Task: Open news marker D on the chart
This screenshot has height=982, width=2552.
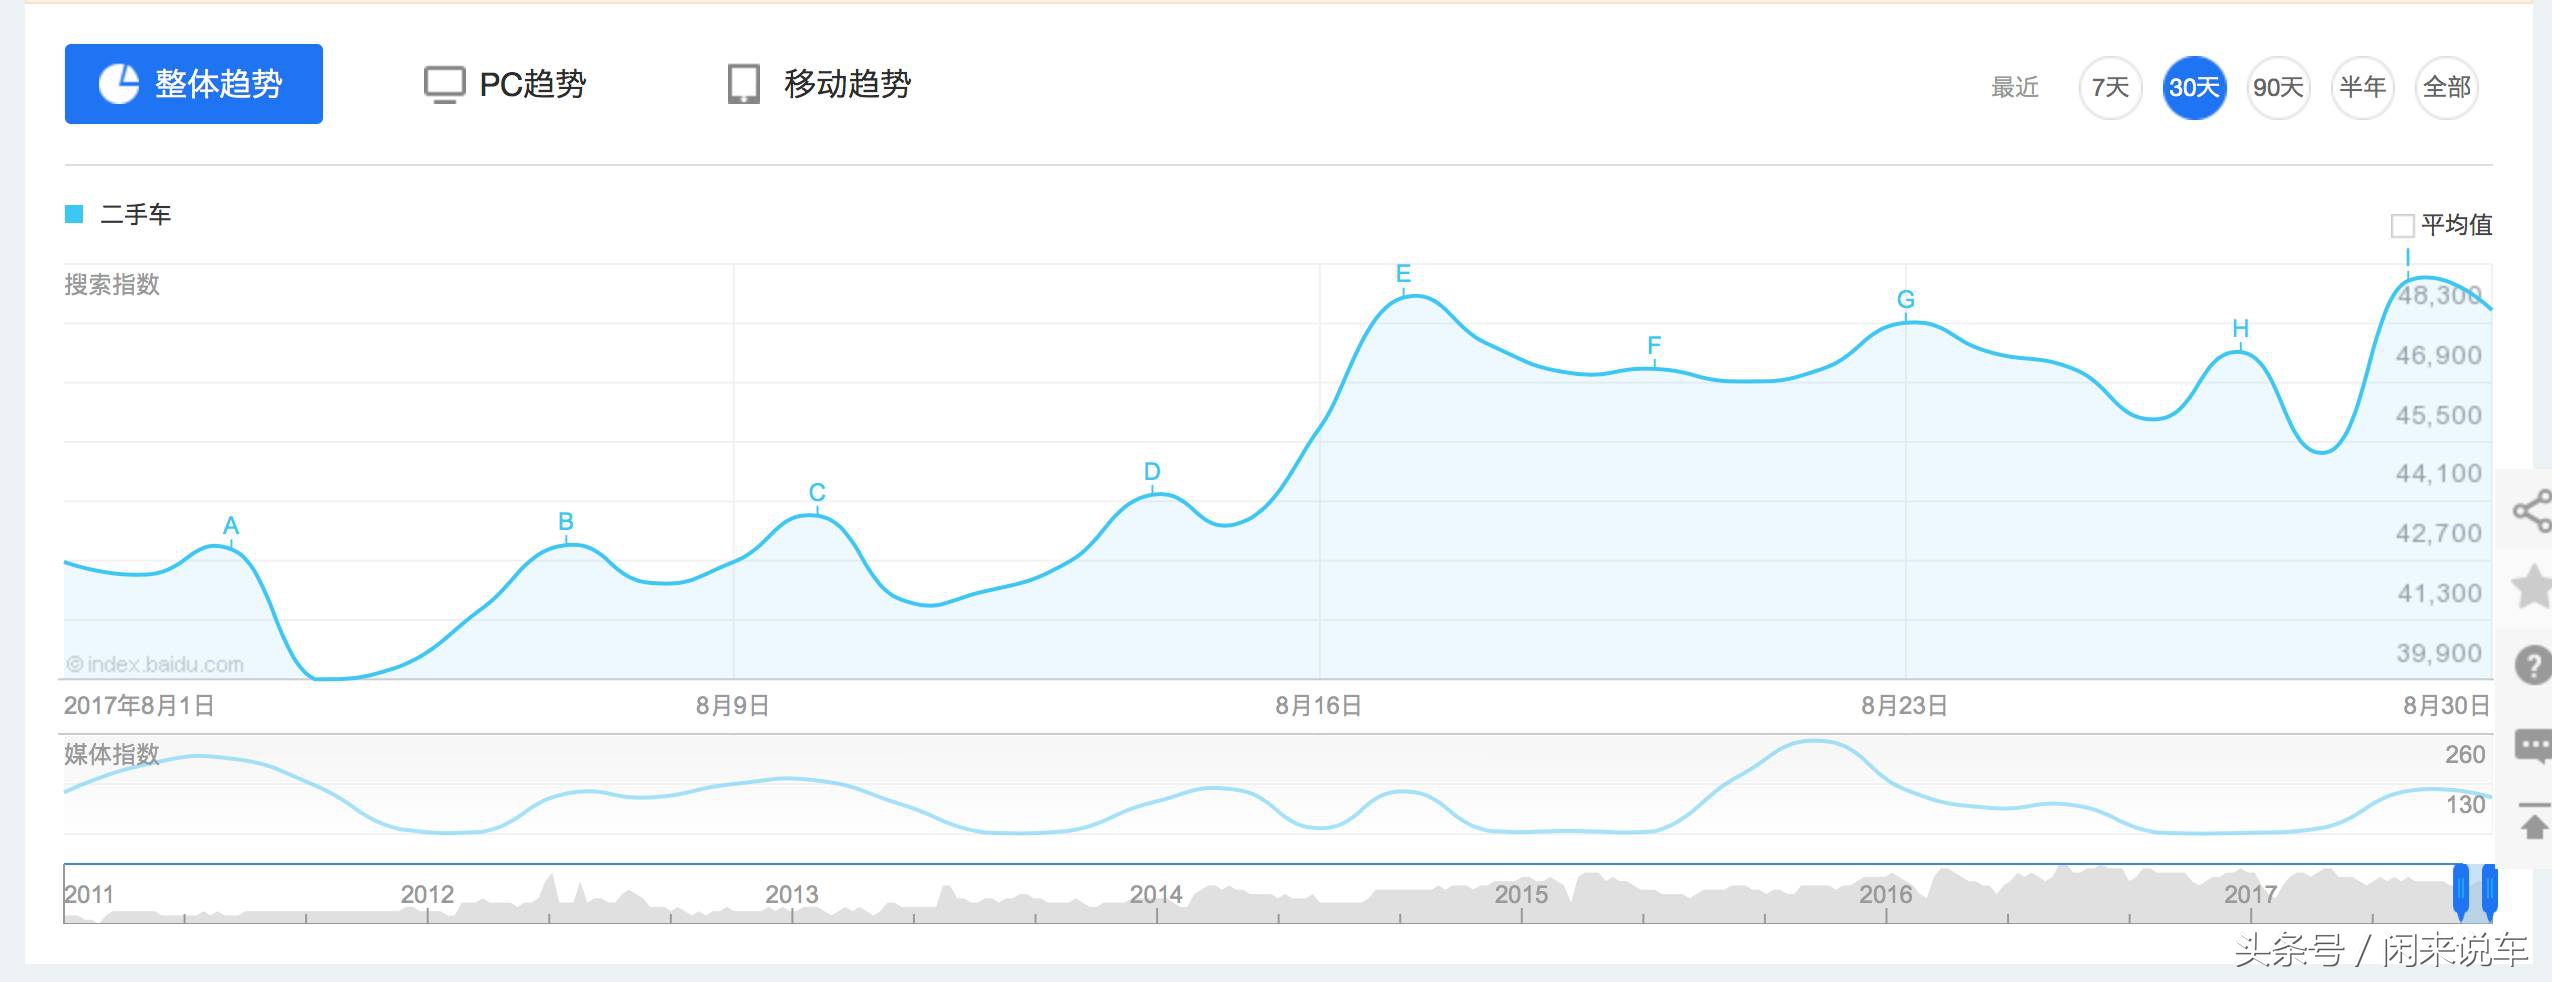Action: tap(1152, 472)
